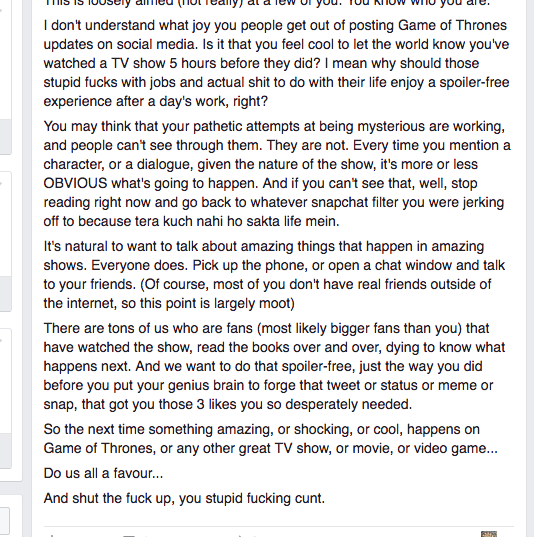Click the gray footer of the lower sidebar card

(5, 451)
